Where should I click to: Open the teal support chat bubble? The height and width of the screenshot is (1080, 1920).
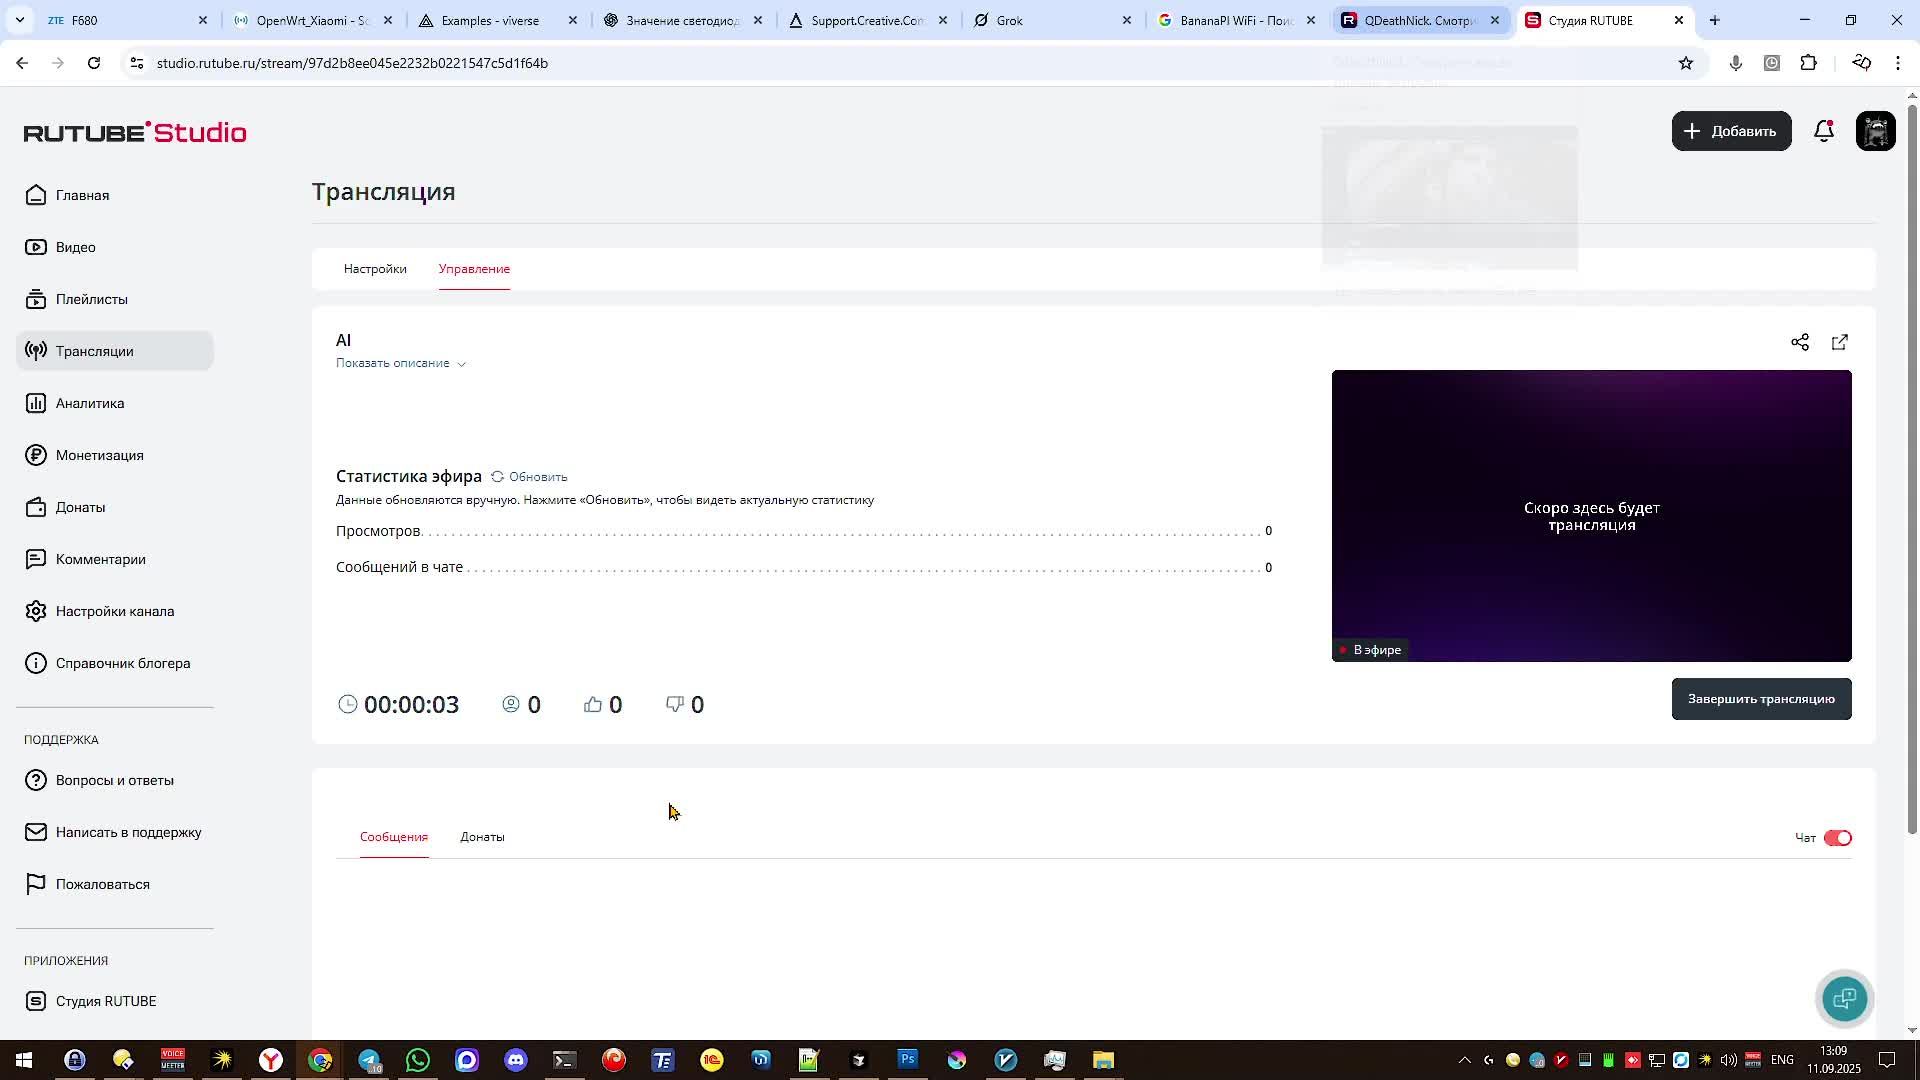(x=1844, y=998)
